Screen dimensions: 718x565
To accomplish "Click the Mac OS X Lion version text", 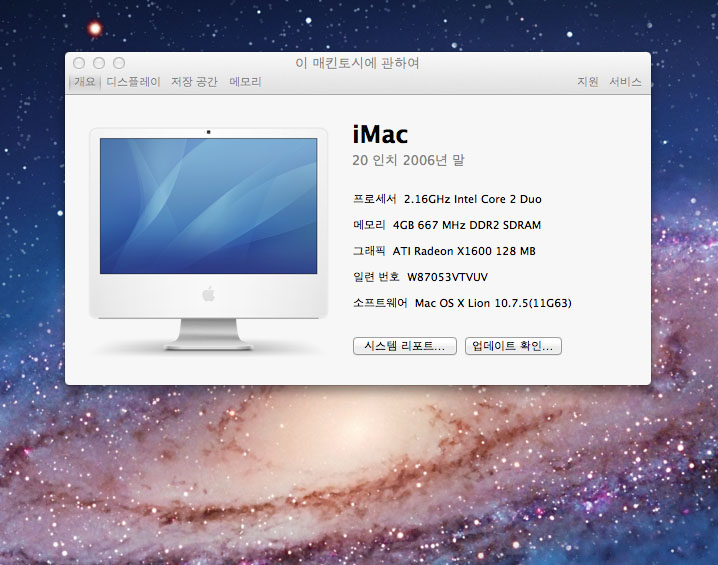I will tap(492, 303).
